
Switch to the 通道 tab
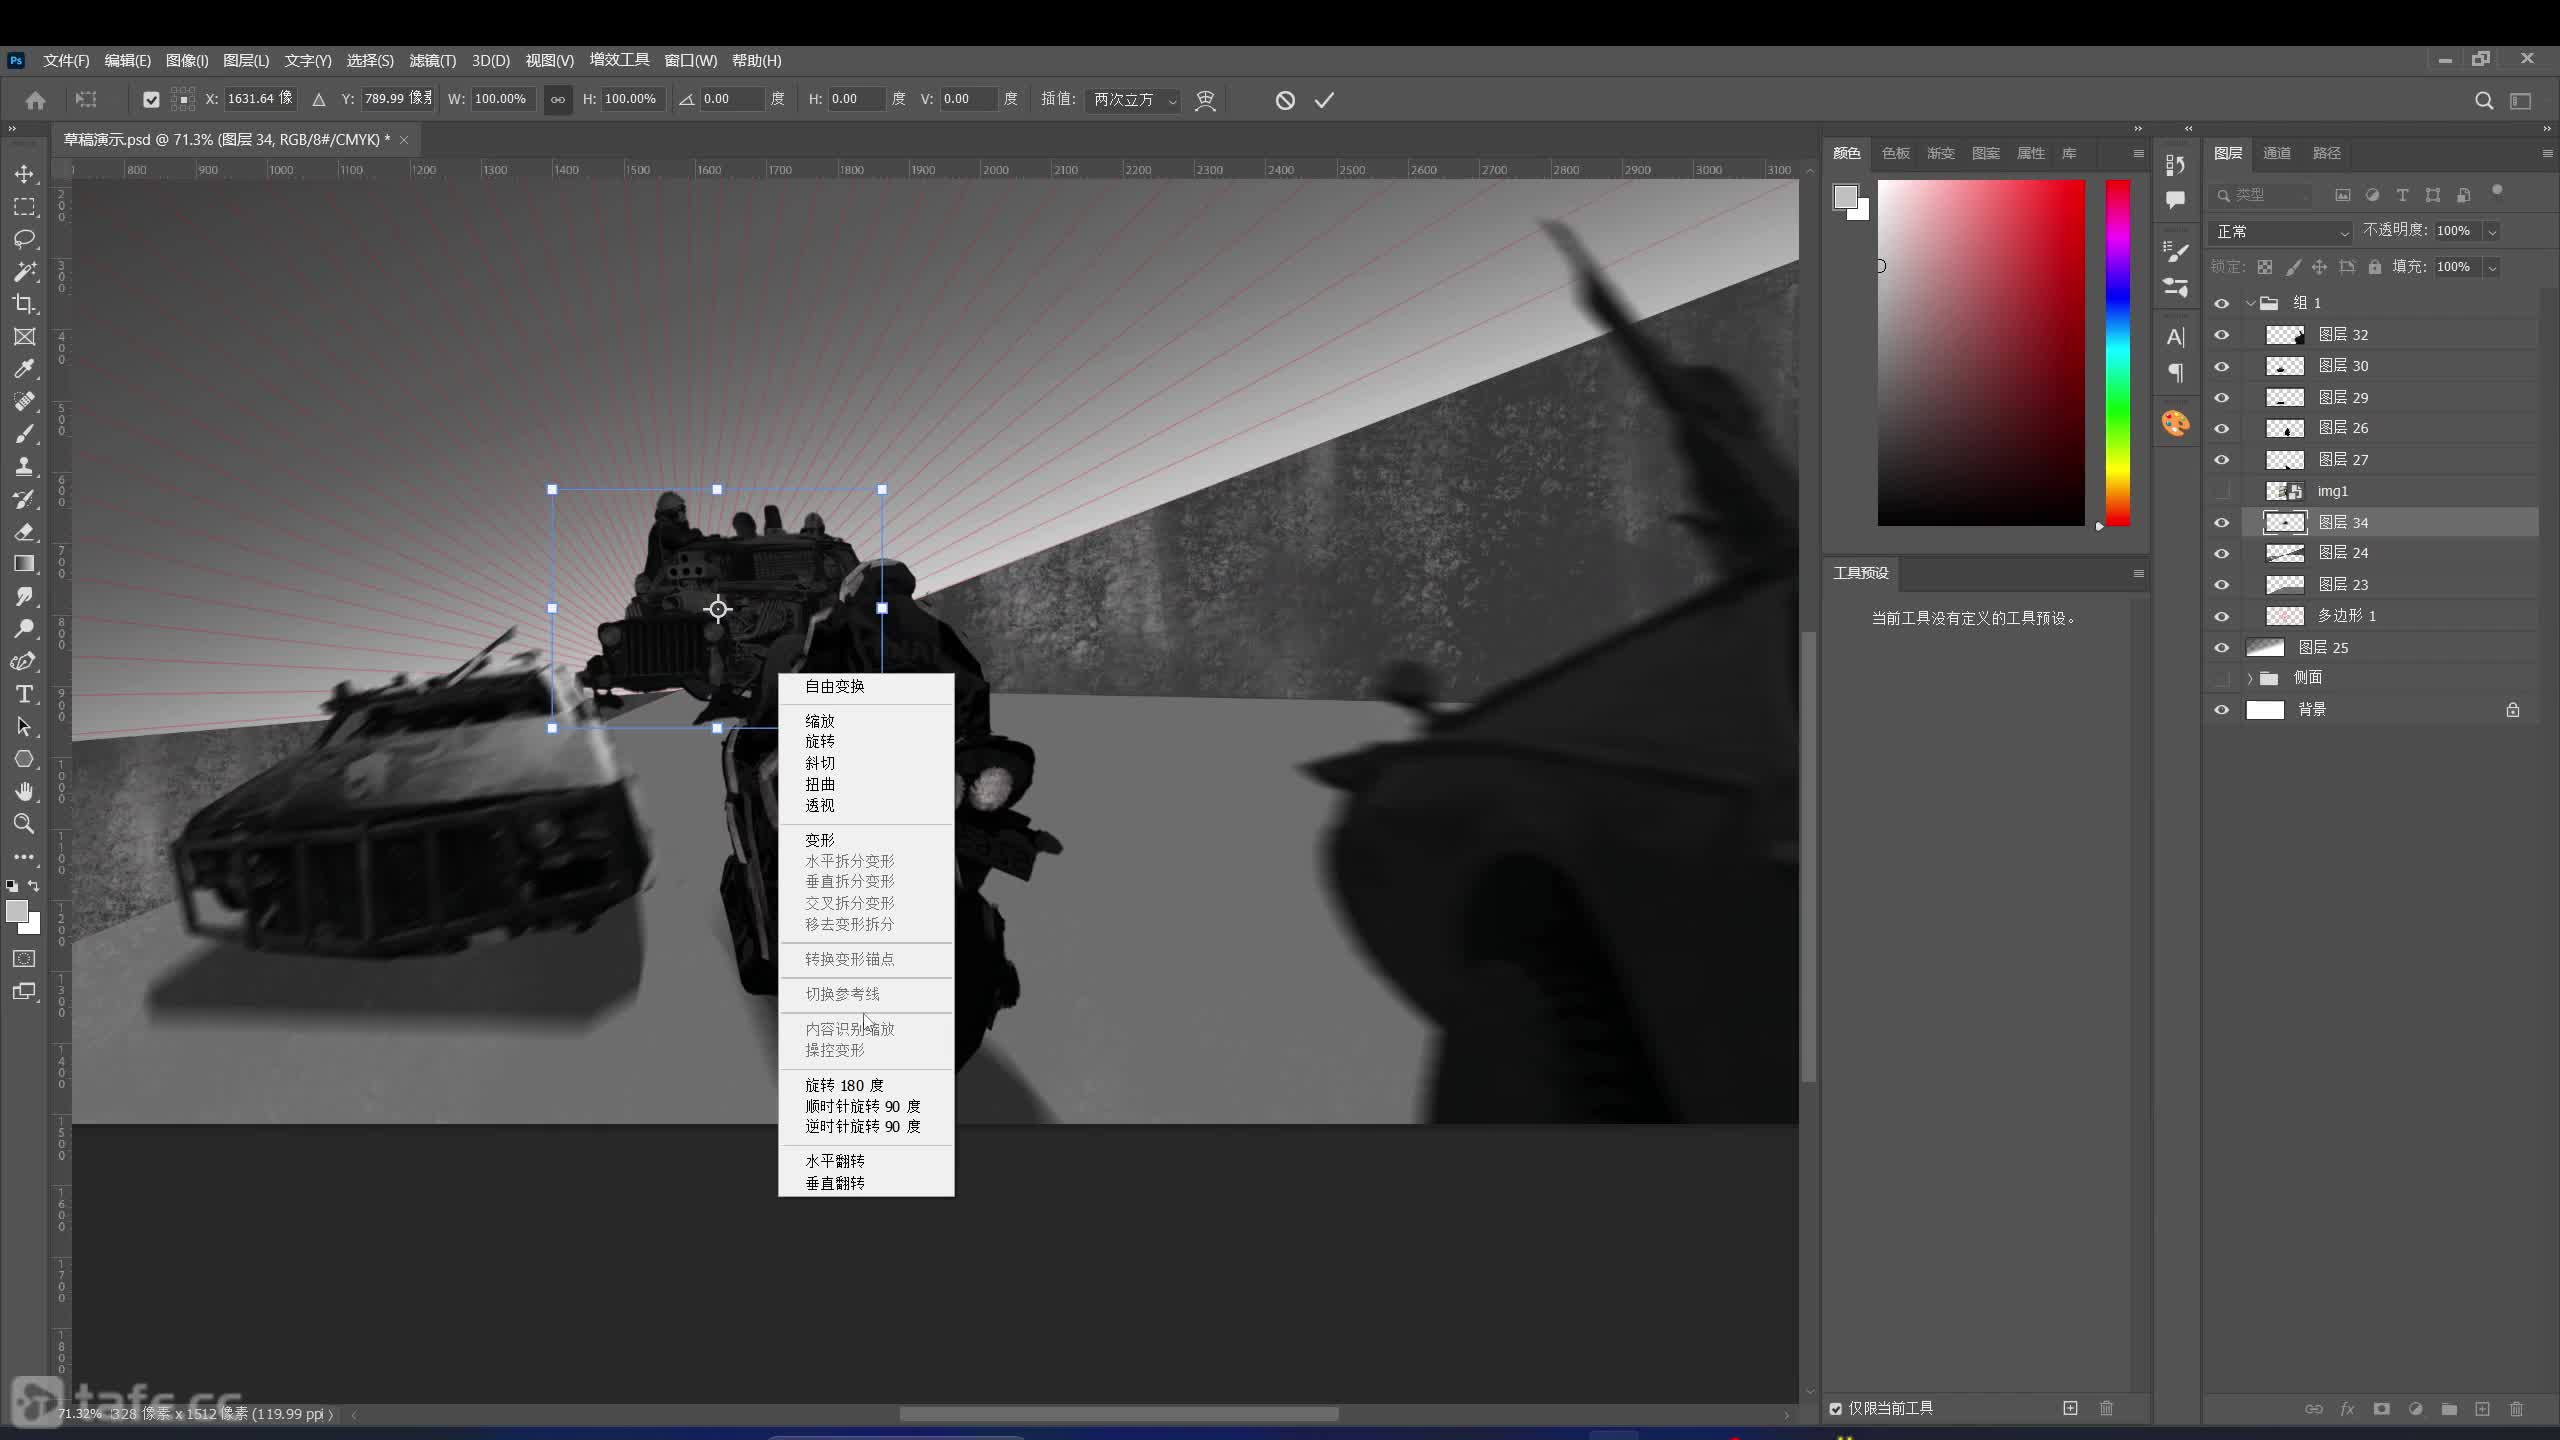click(2277, 153)
